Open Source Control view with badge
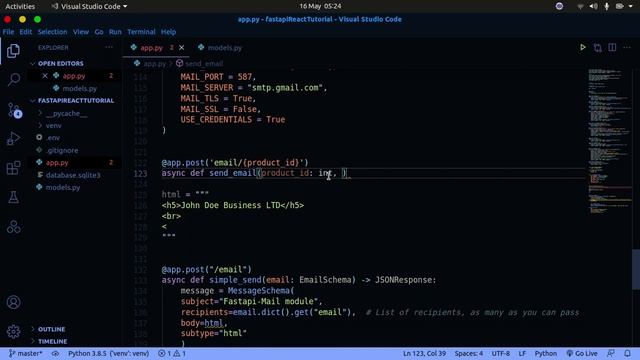 point(14,111)
